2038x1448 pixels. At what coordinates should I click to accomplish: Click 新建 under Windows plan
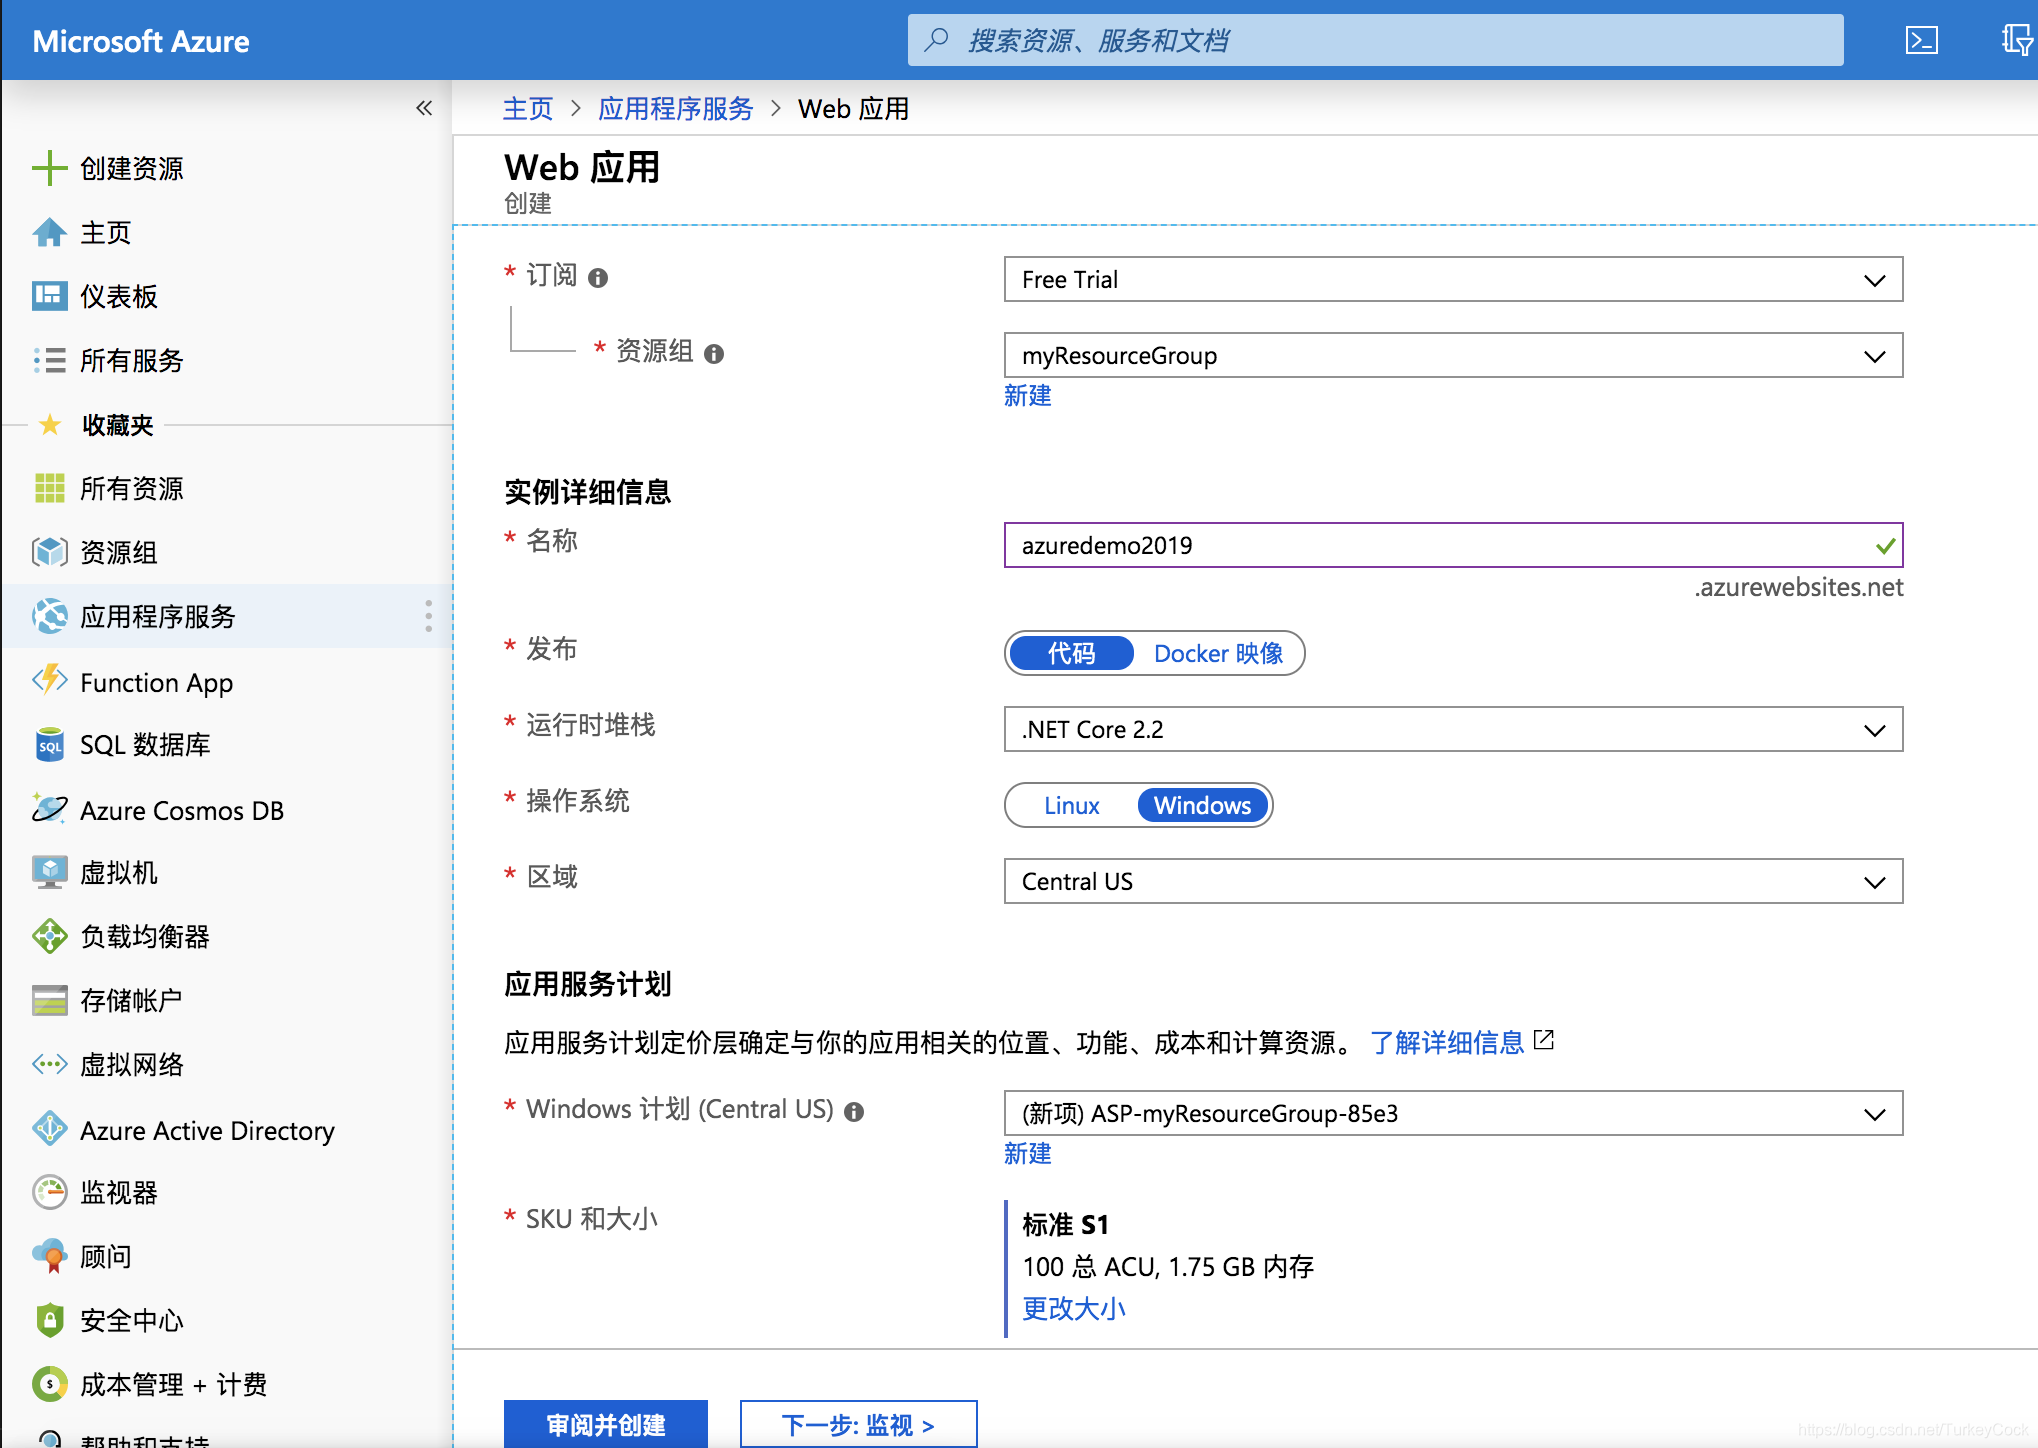point(1028,1154)
